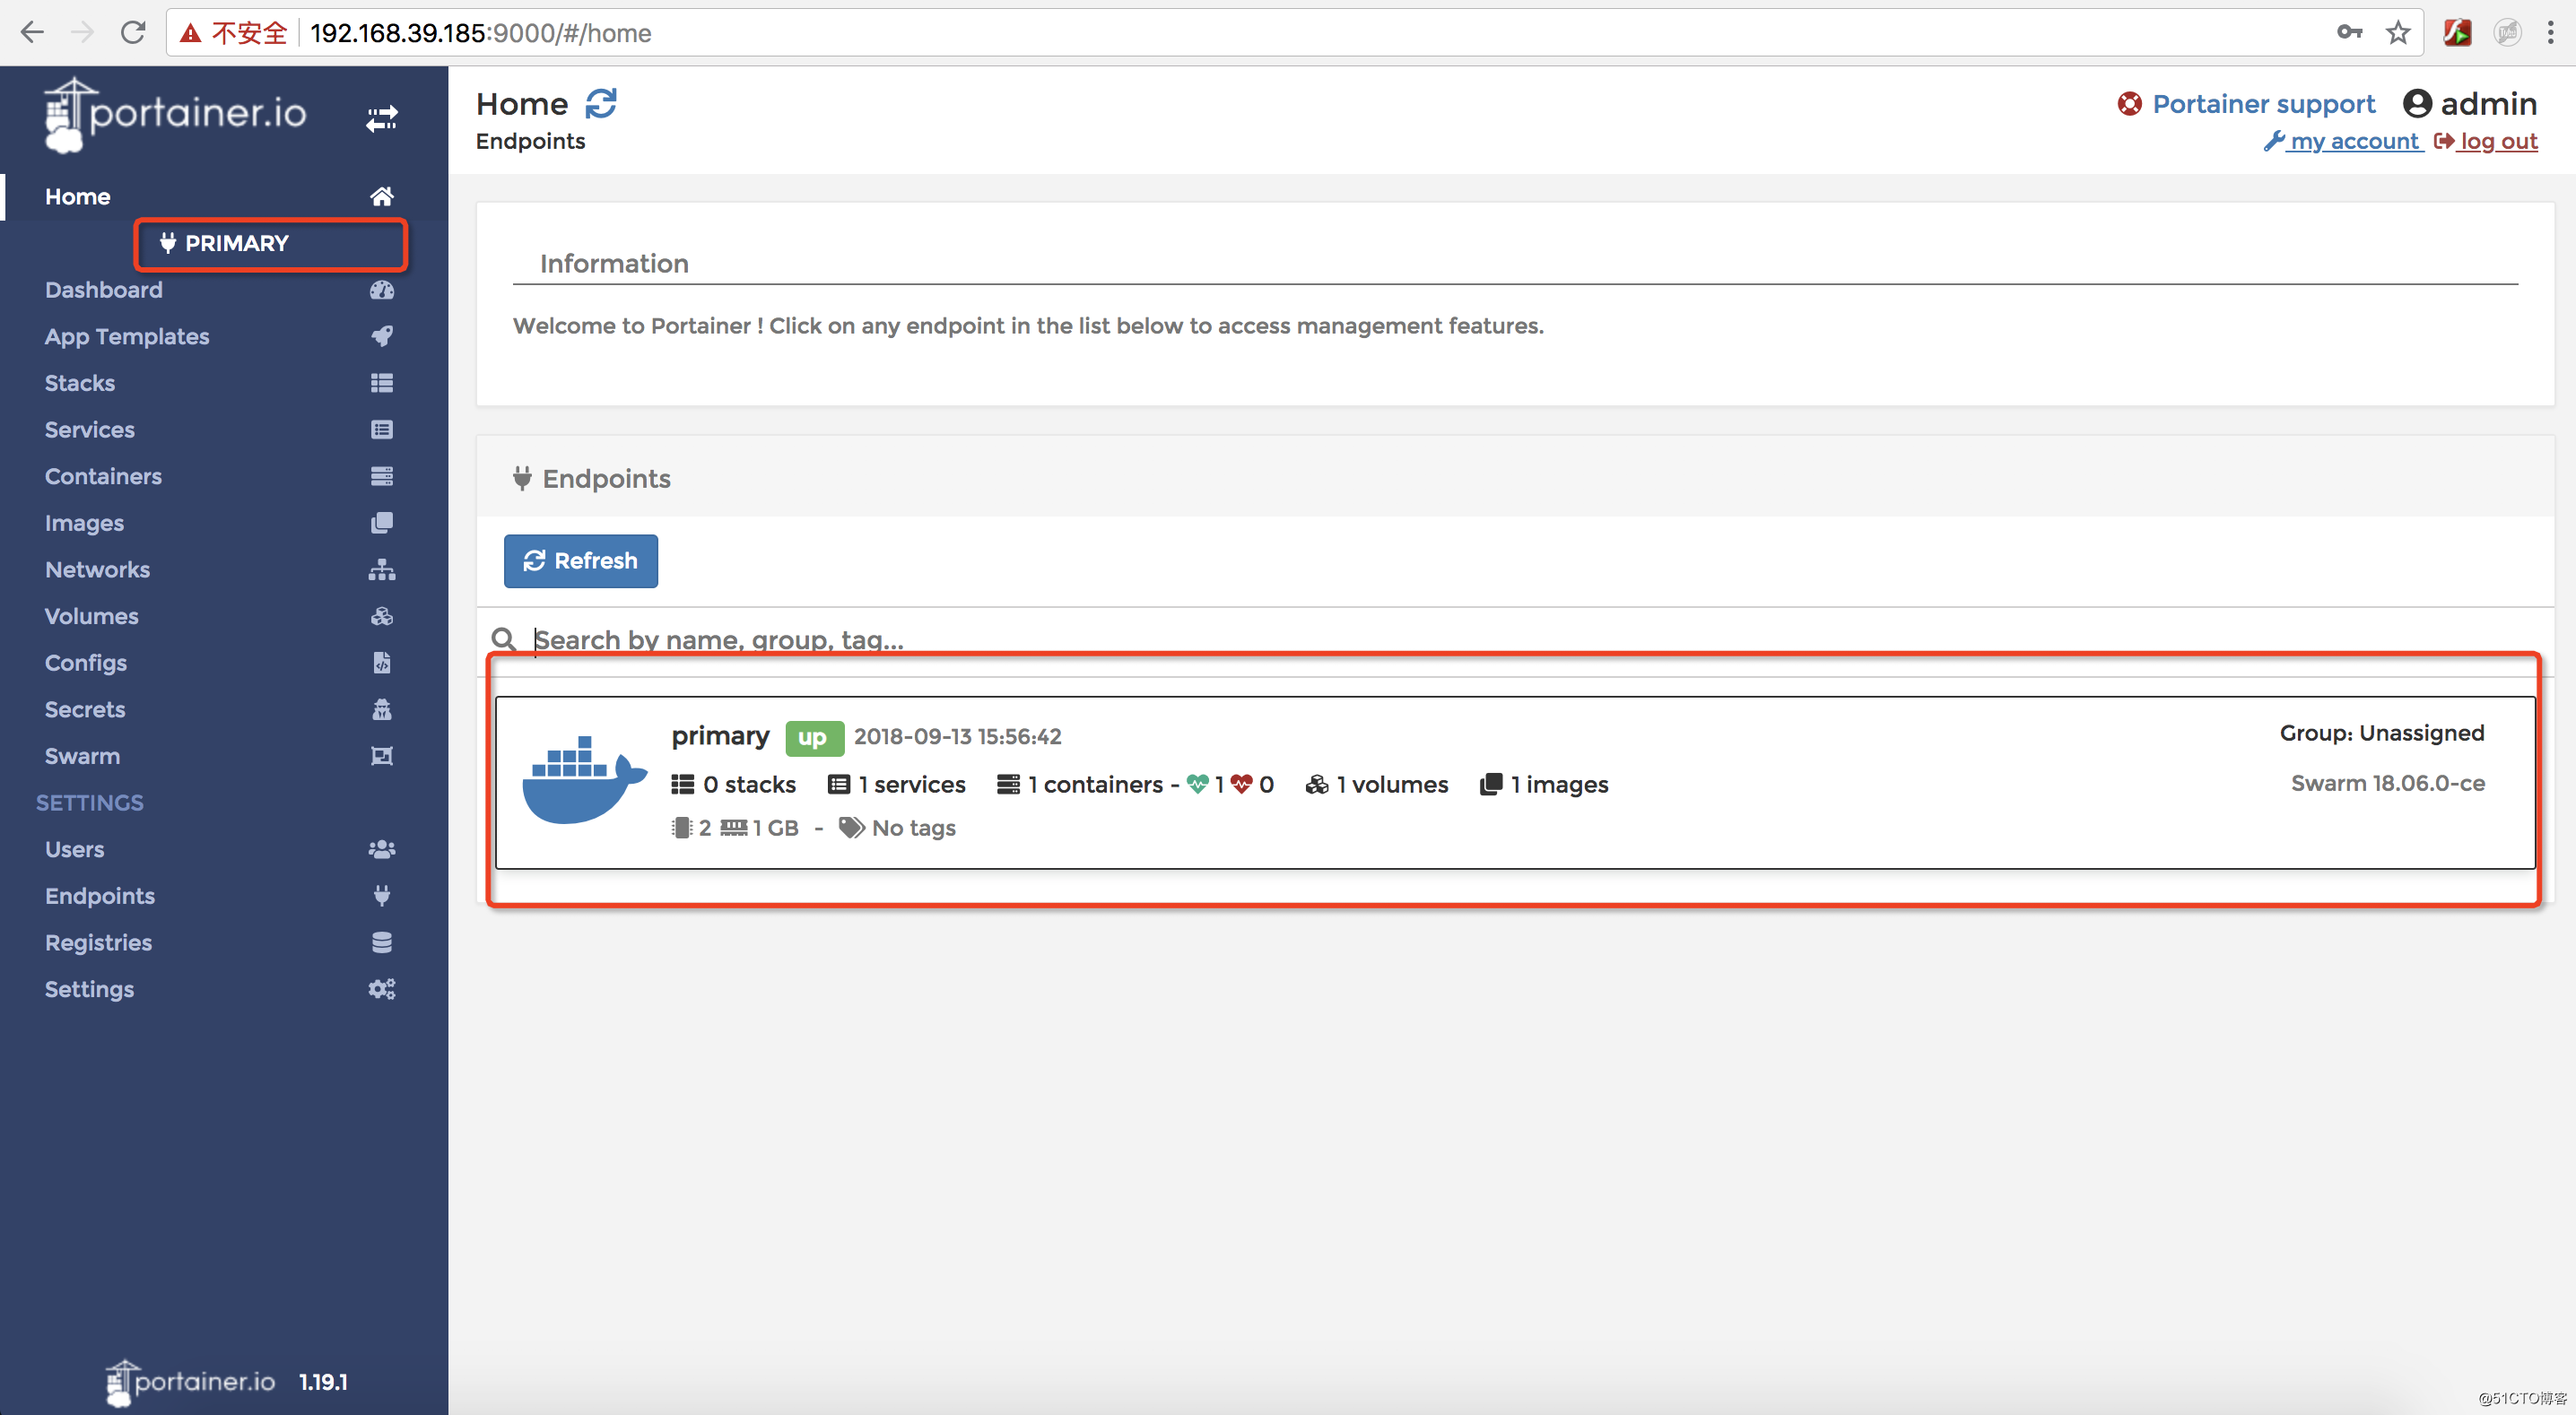Screen dimensions: 2576x1415
Task: Open Swarm in the sidebar
Action: pyautogui.click(x=82, y=756)
